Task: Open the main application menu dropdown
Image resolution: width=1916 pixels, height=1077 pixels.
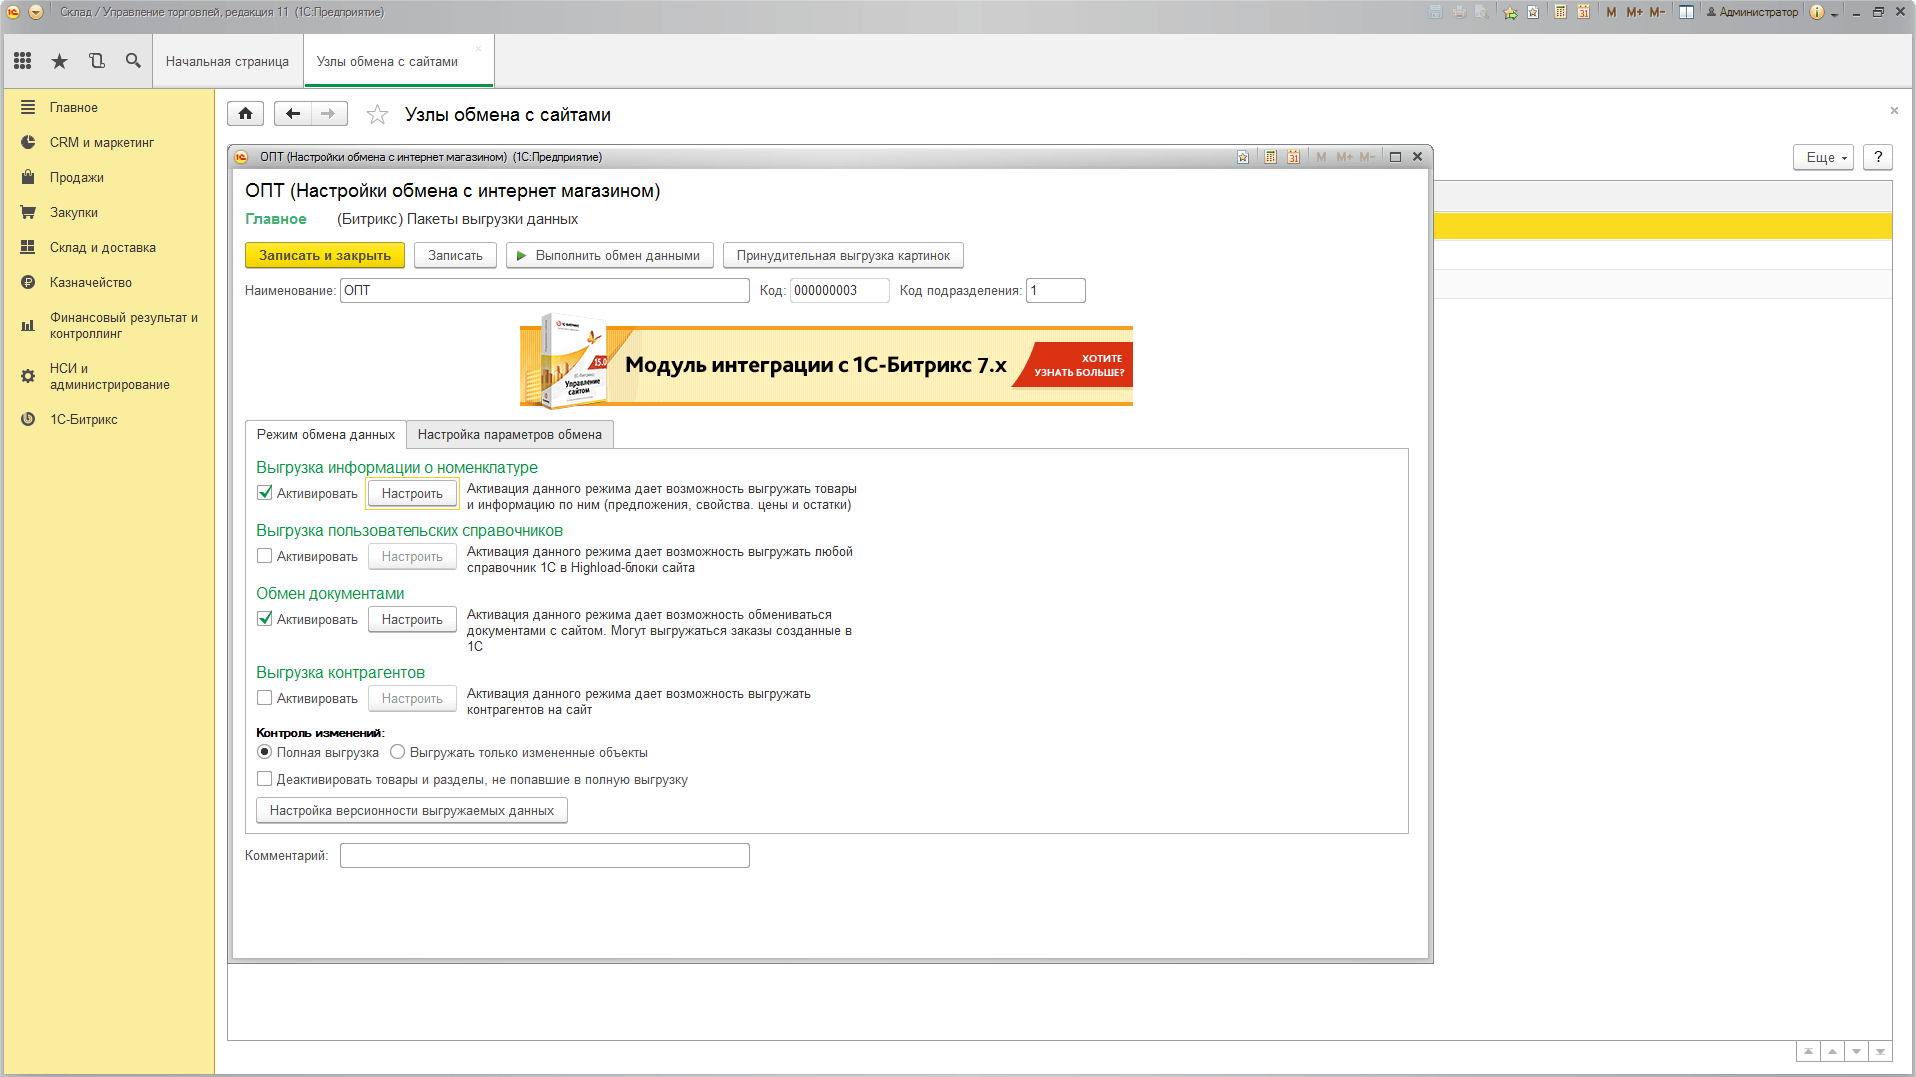Action: tap(36, 12)
